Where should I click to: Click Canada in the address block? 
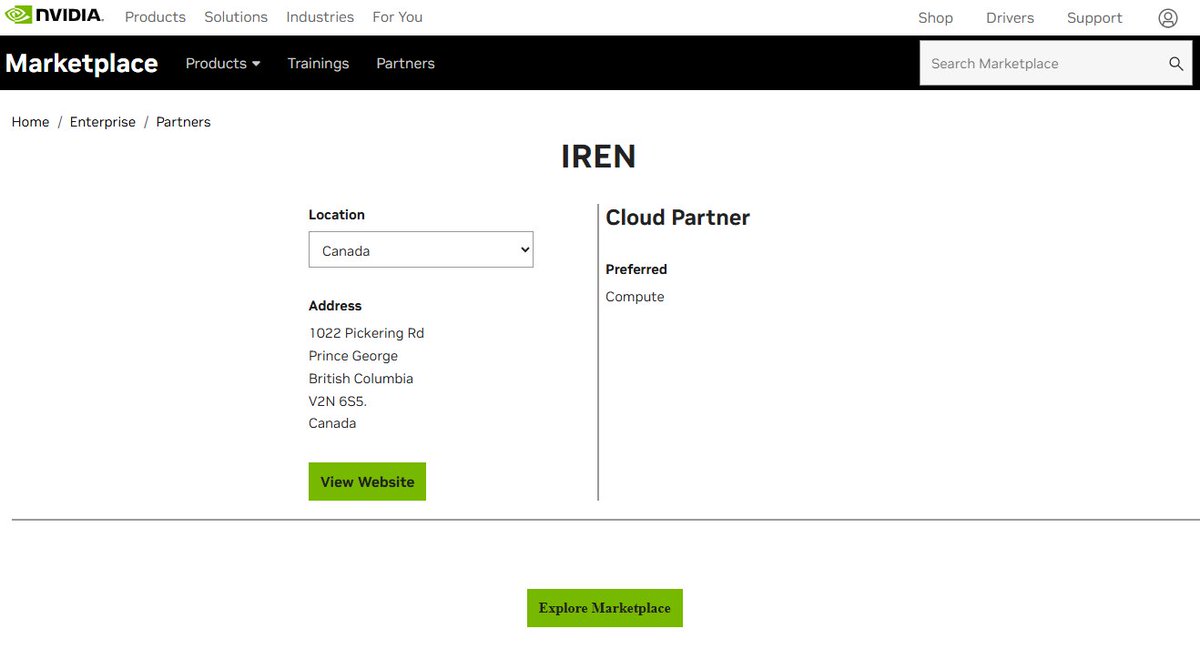[x=332, y=423]
